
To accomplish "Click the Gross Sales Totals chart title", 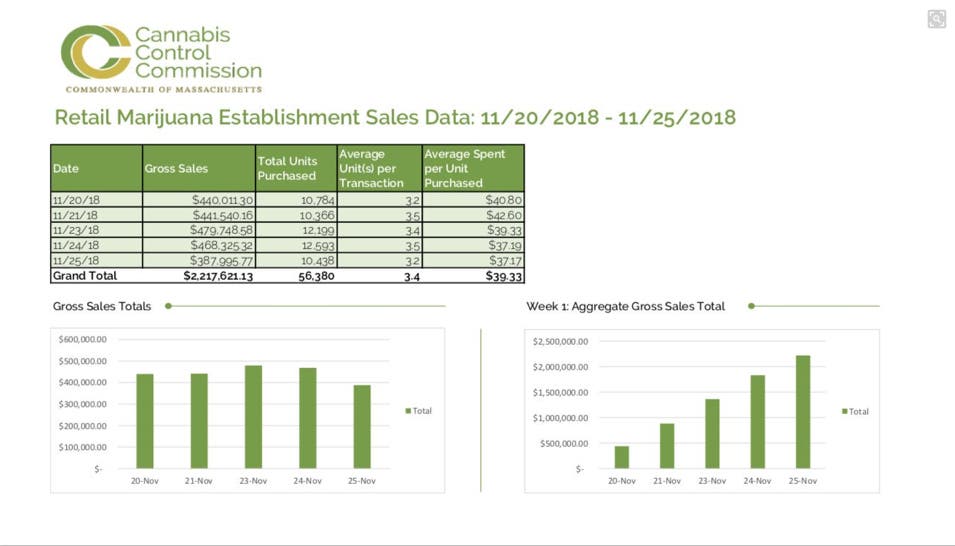I will (102, 306).
